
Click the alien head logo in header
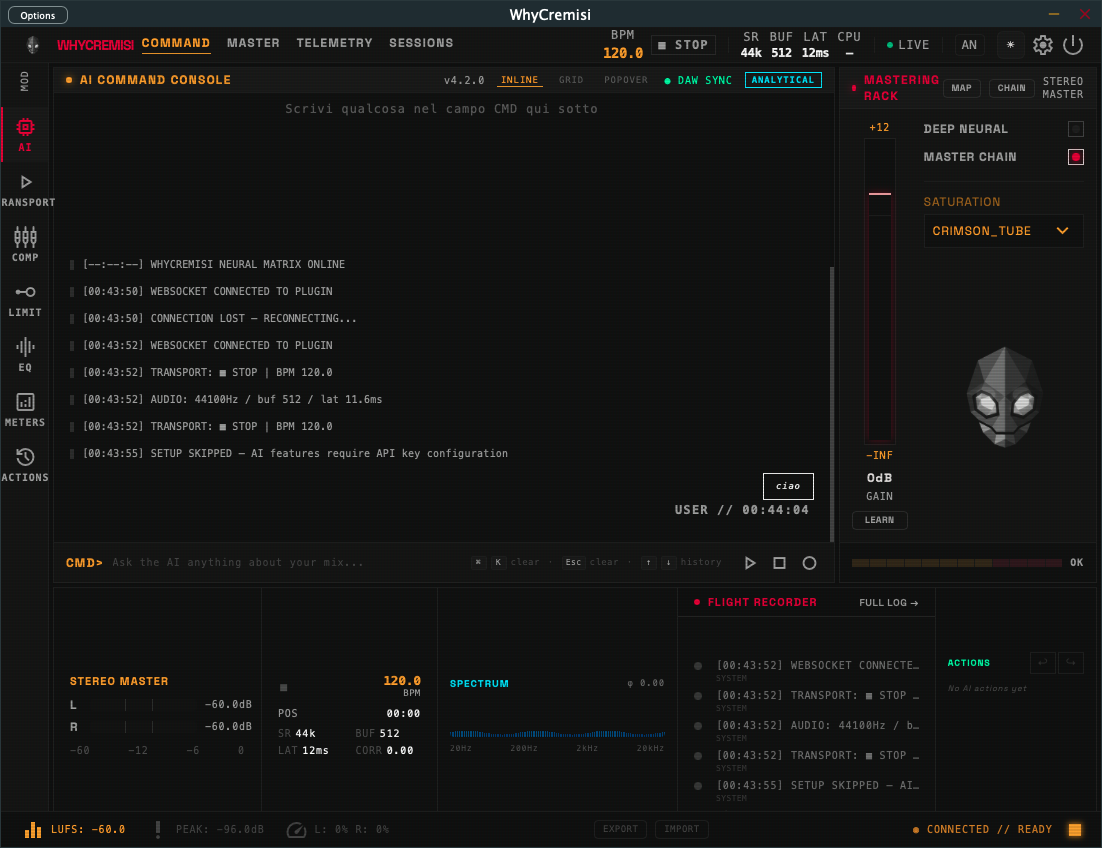pos(32,45)
